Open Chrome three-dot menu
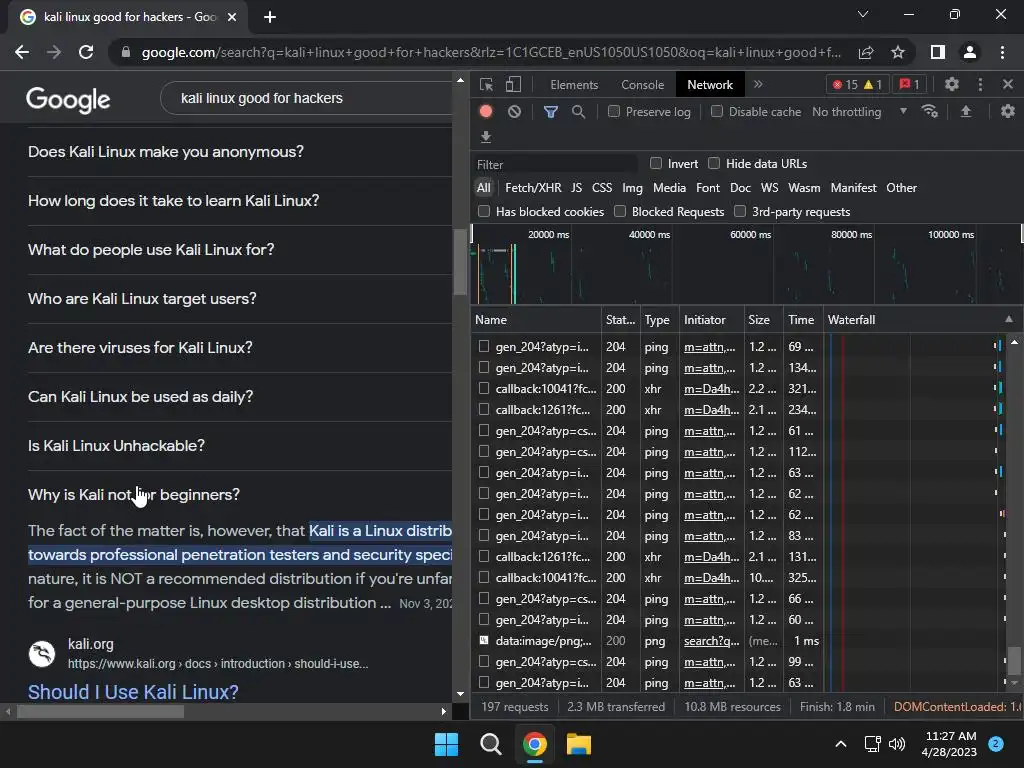The width and height of the screenshot is (1024, 768). tap(1002, 52)
